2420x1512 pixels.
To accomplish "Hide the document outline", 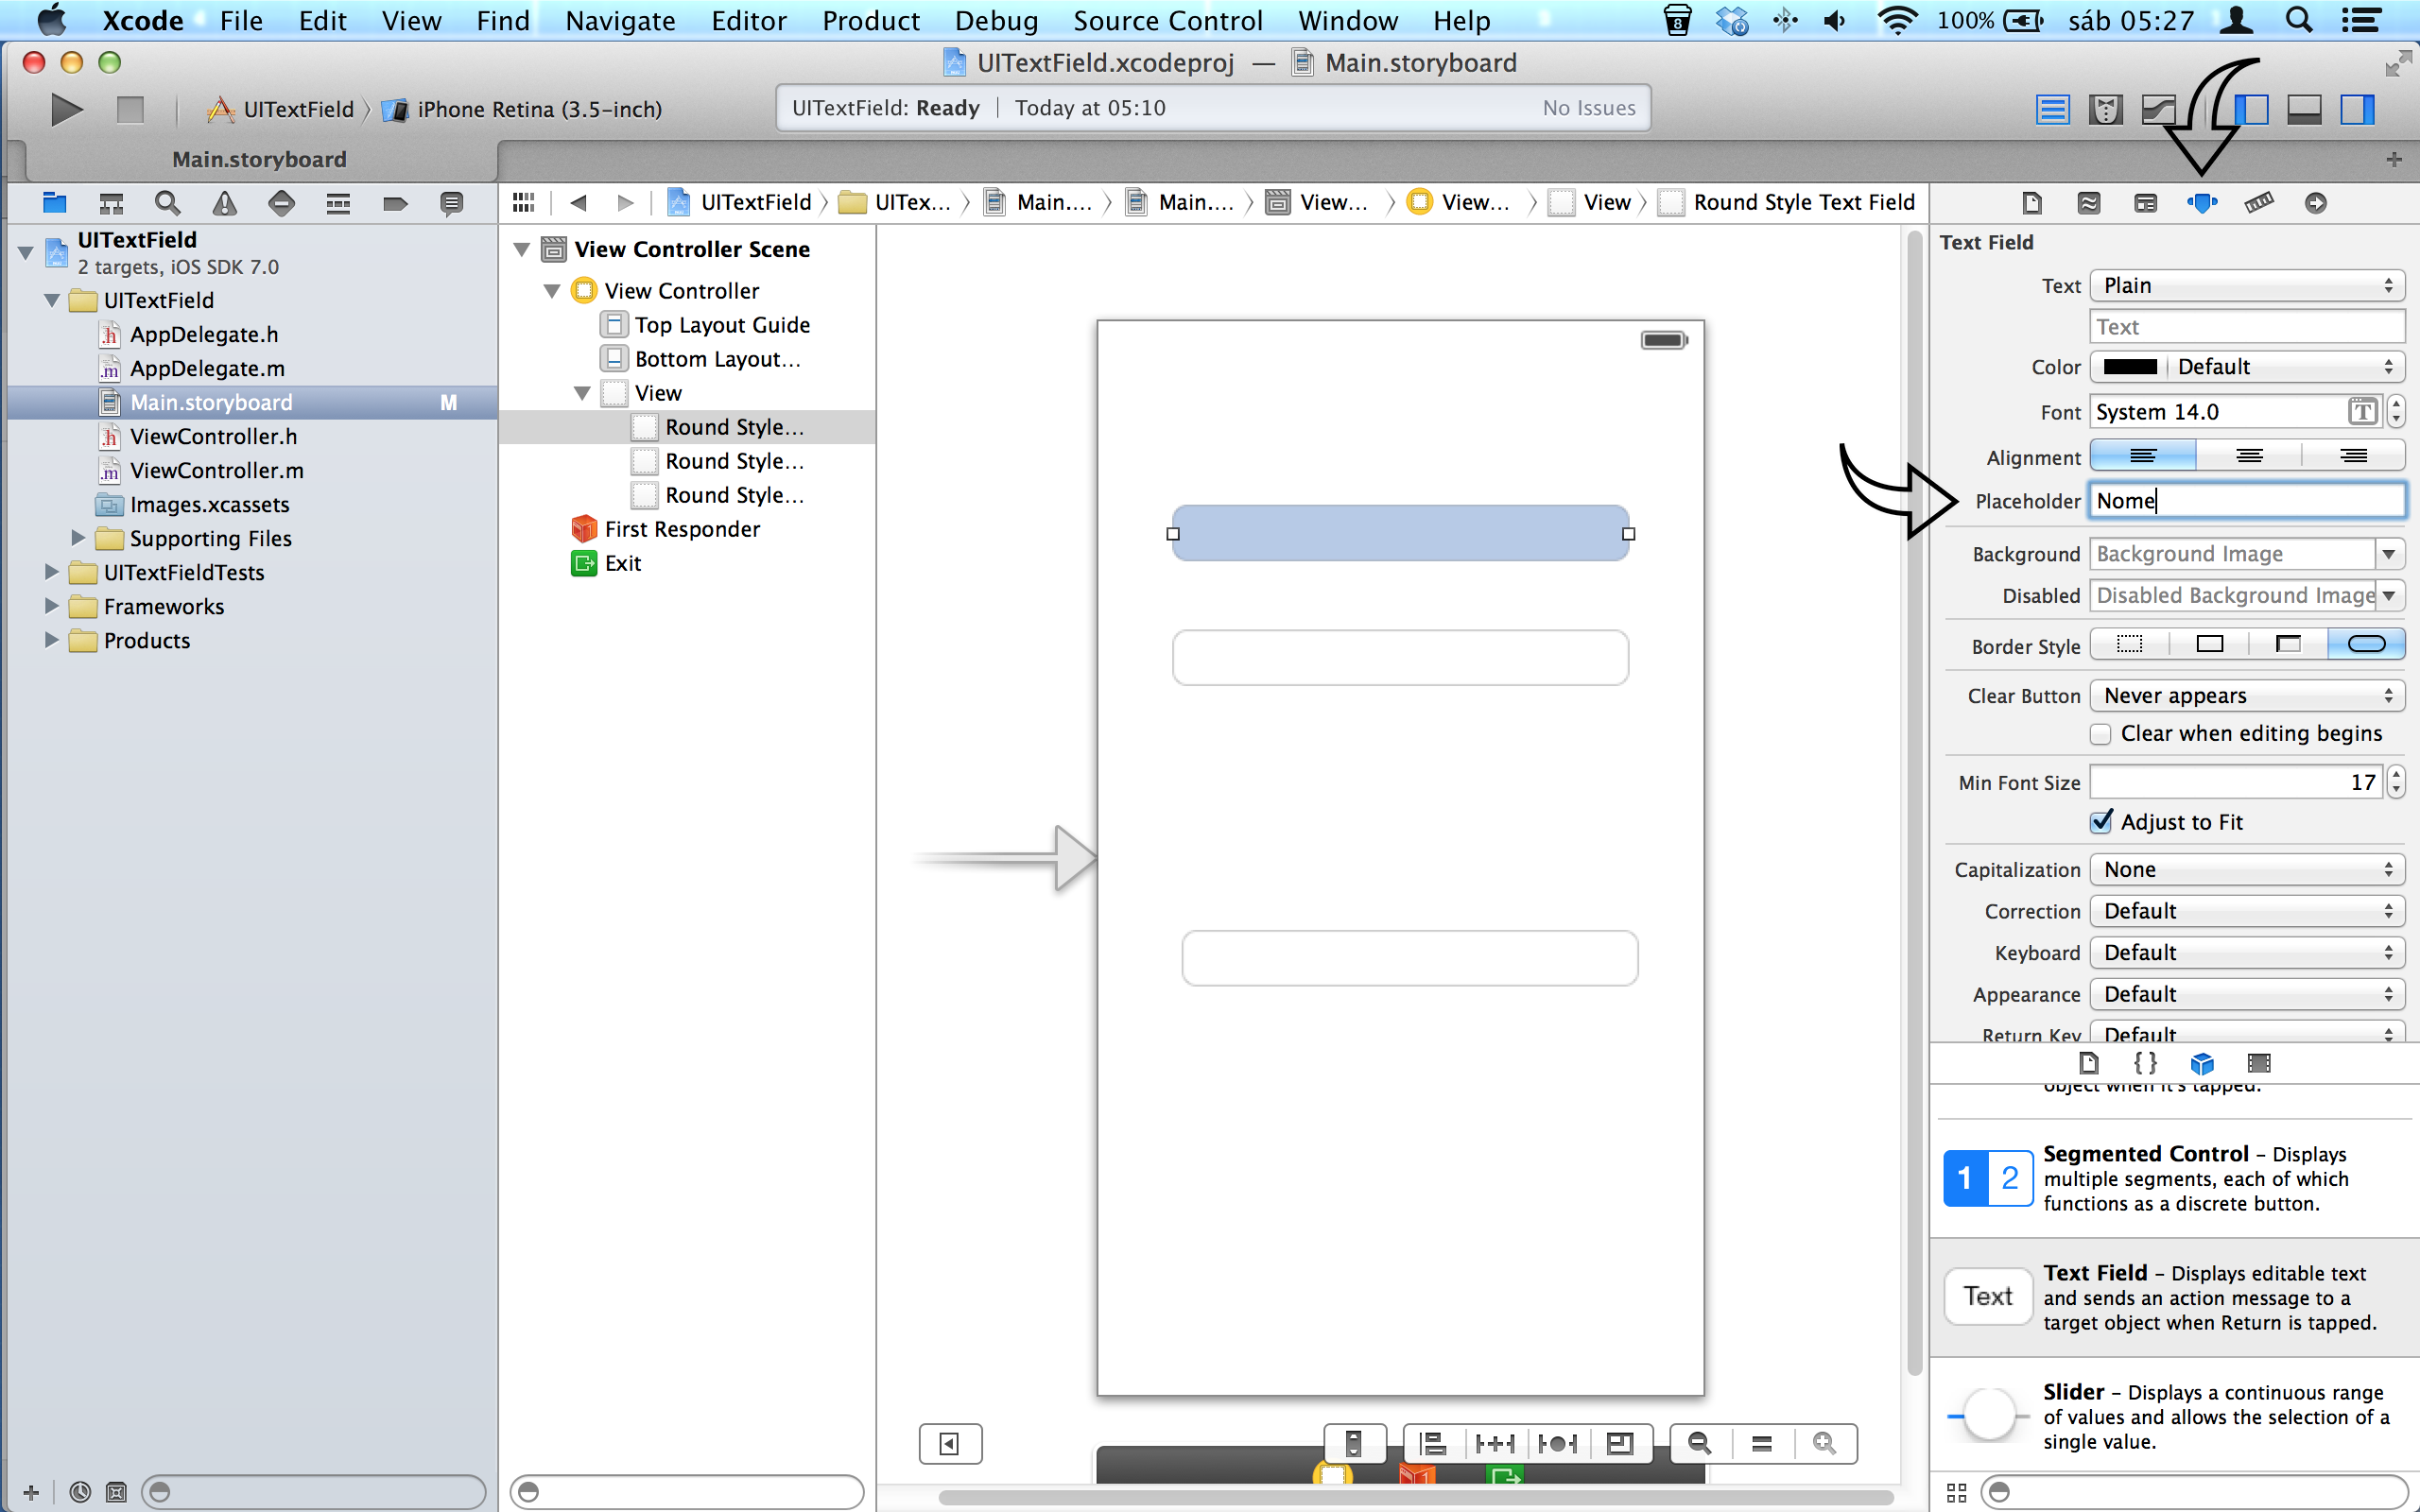I will [x=950, y=1444].
